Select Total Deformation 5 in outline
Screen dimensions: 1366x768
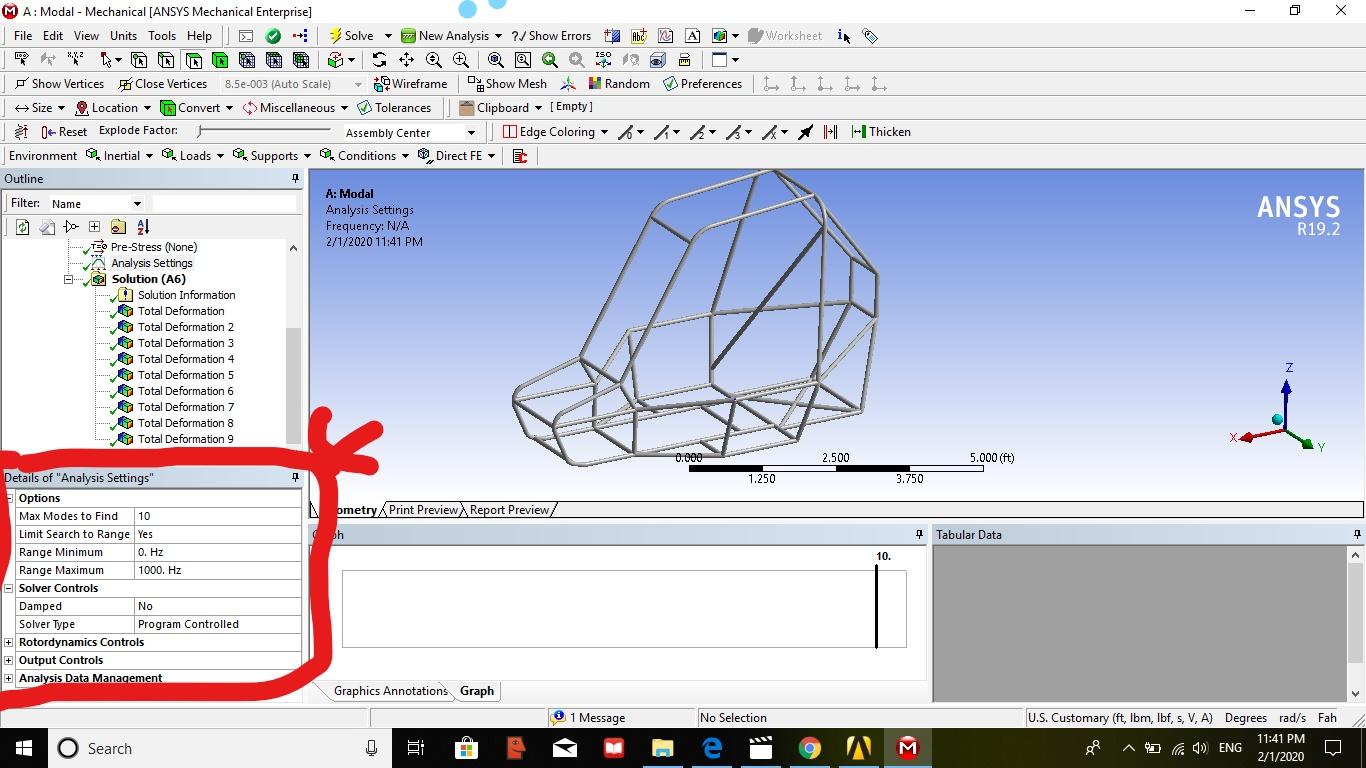pyautogui.click(x=185, y=375)
